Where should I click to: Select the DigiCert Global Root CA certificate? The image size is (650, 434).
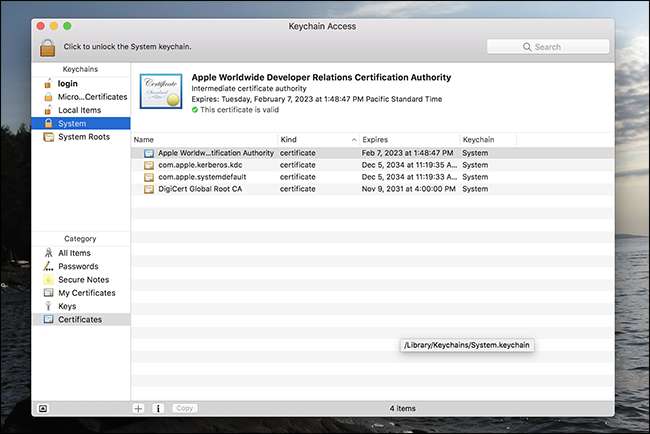[200, 188]
